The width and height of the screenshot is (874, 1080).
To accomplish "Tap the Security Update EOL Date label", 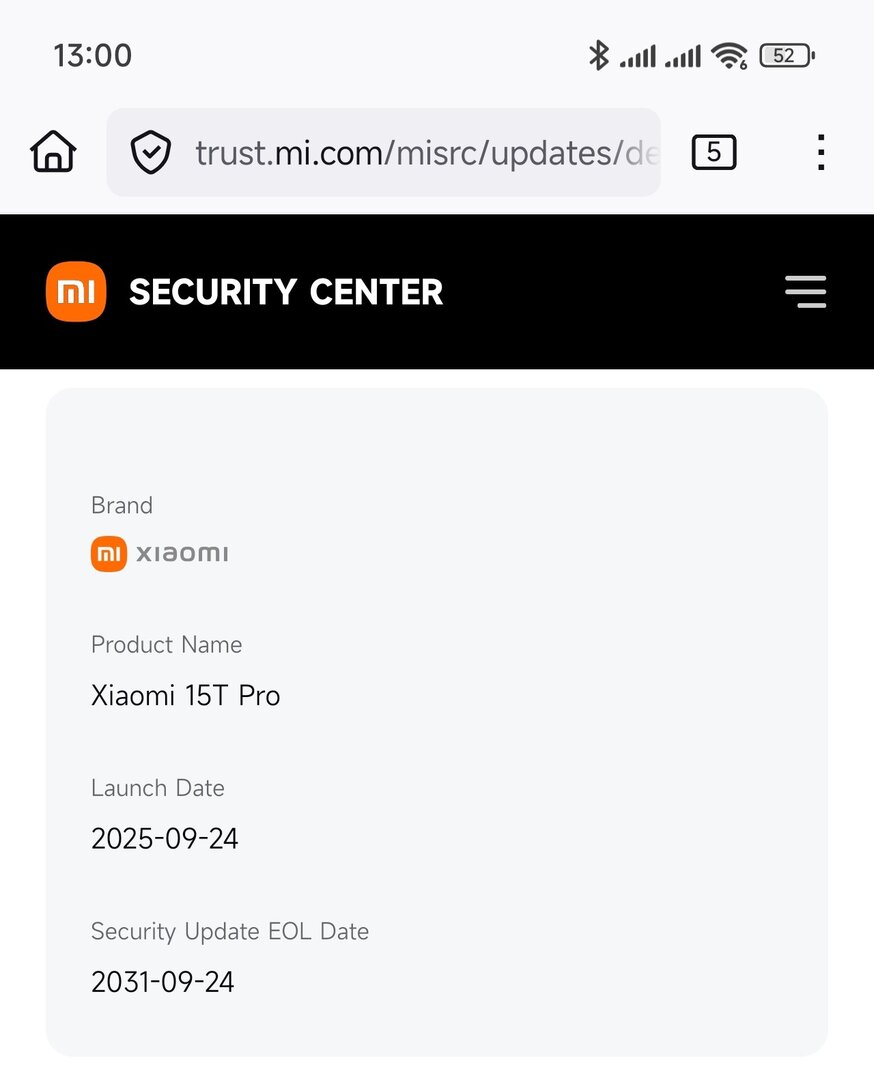I will pos(230,931).
